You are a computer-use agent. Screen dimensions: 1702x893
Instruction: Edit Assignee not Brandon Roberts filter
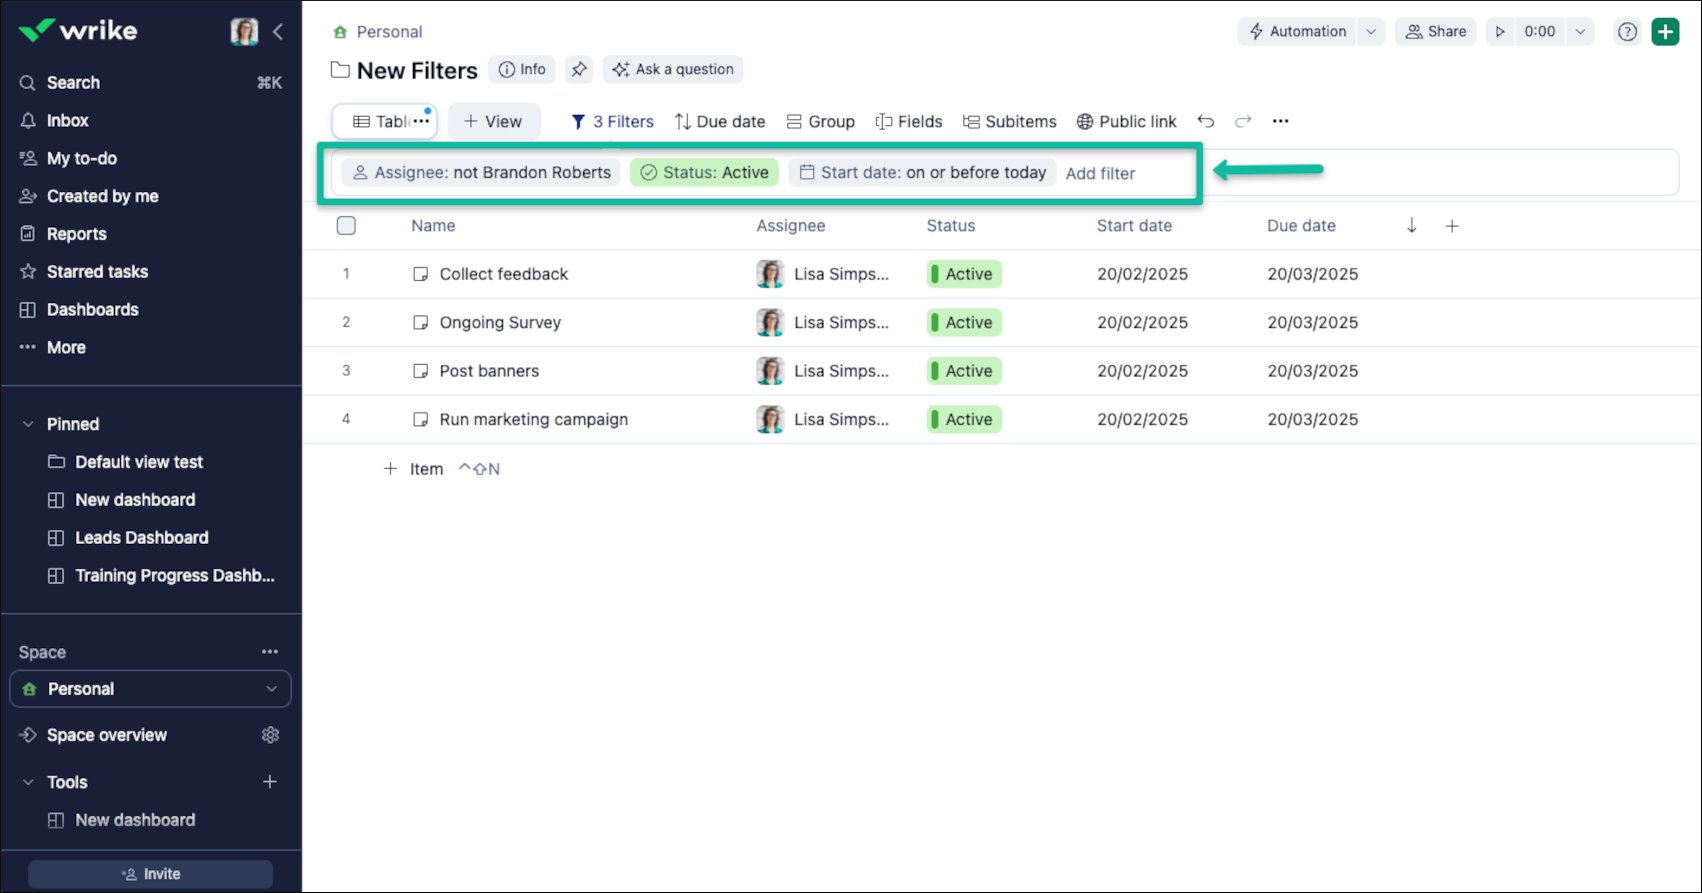pos(481,172)
